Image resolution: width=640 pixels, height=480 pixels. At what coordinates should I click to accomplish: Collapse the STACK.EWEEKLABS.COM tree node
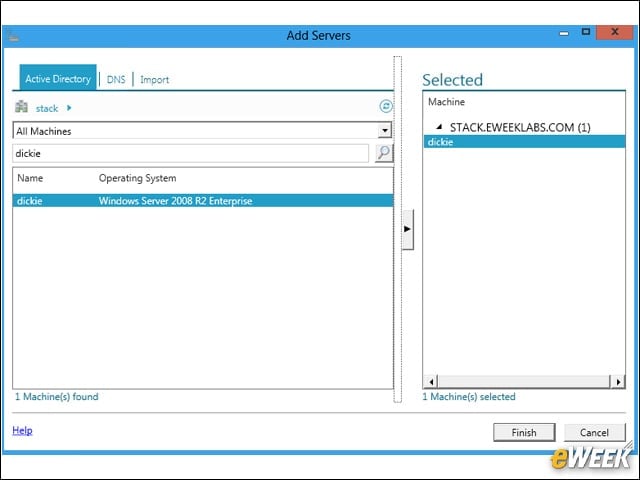point(439,127)
